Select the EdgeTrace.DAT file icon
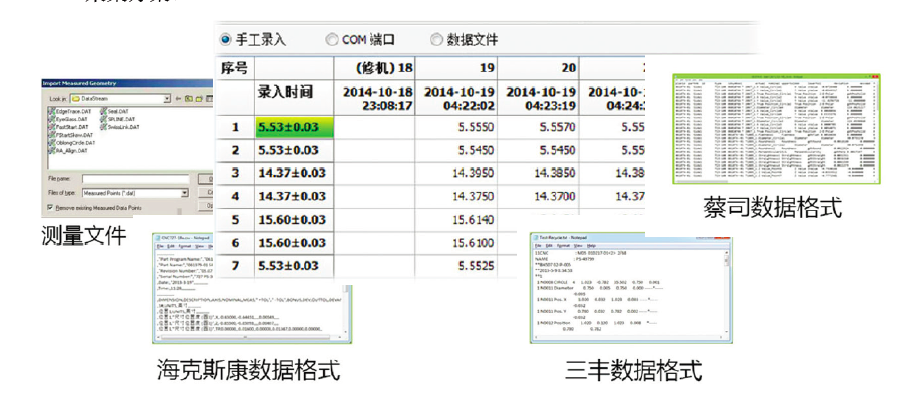922x397 pixels. pos(51,111)
